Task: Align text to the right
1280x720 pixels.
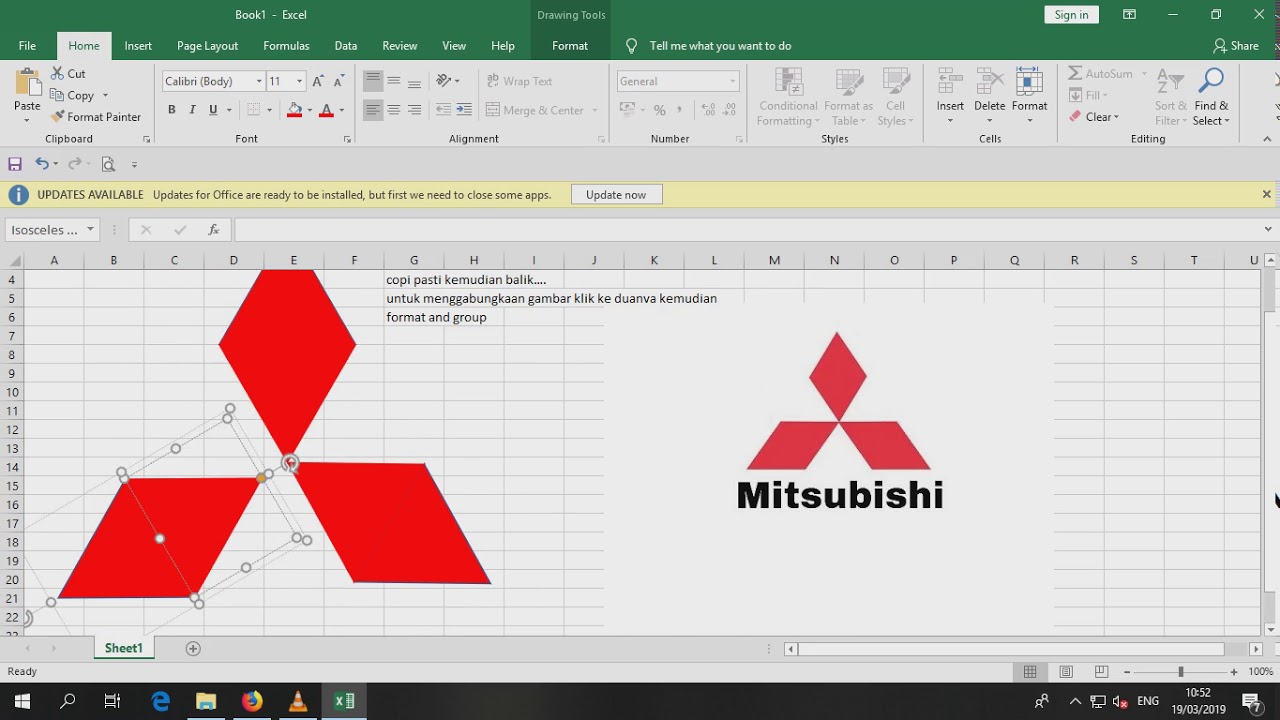Action: point(415,110)
